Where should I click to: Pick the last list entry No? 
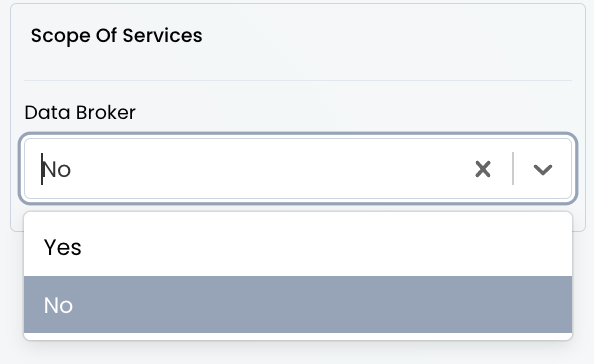(298, 305)
